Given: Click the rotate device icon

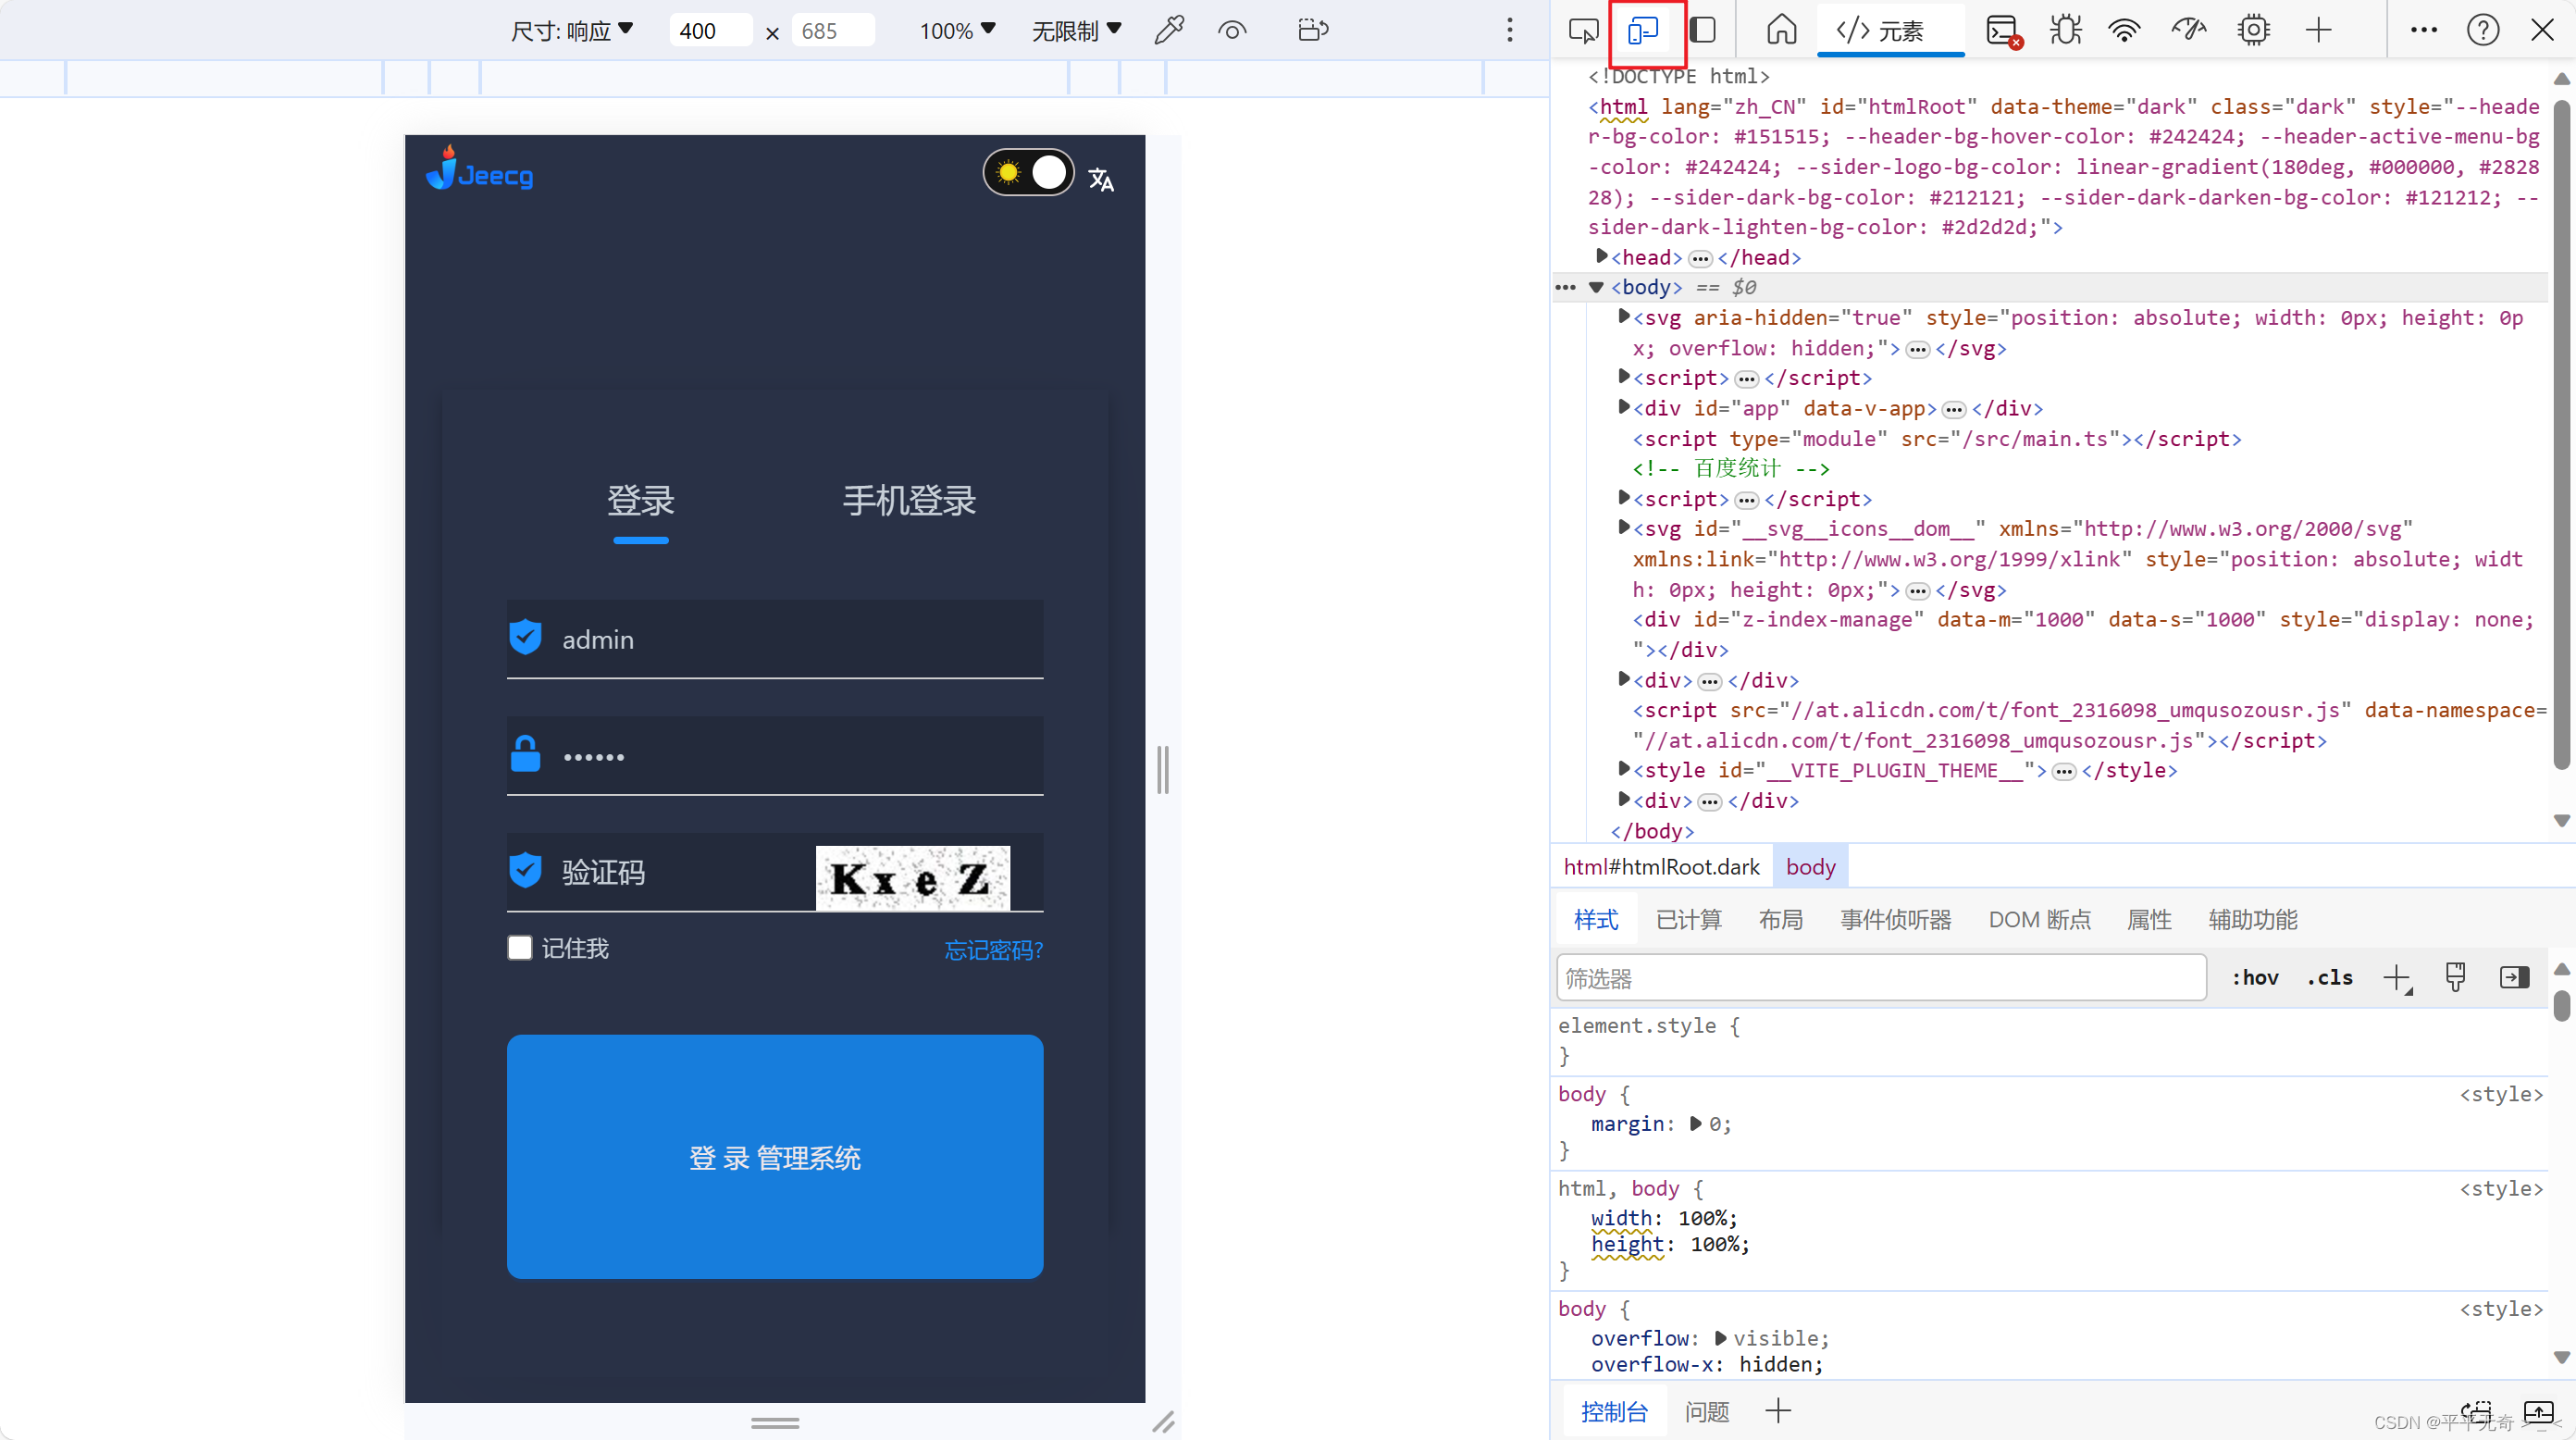Looking at the screenshot, I should 1312,30.
